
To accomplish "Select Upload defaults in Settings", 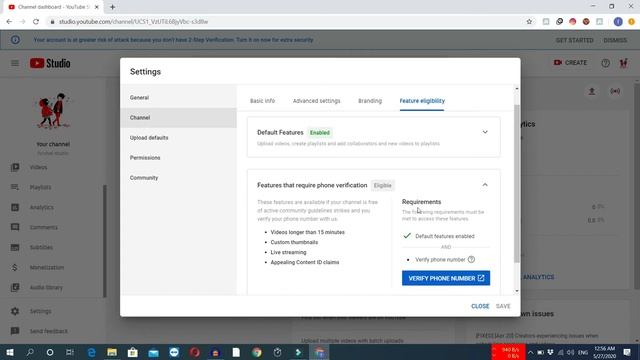I will click(x=178, y=138).
